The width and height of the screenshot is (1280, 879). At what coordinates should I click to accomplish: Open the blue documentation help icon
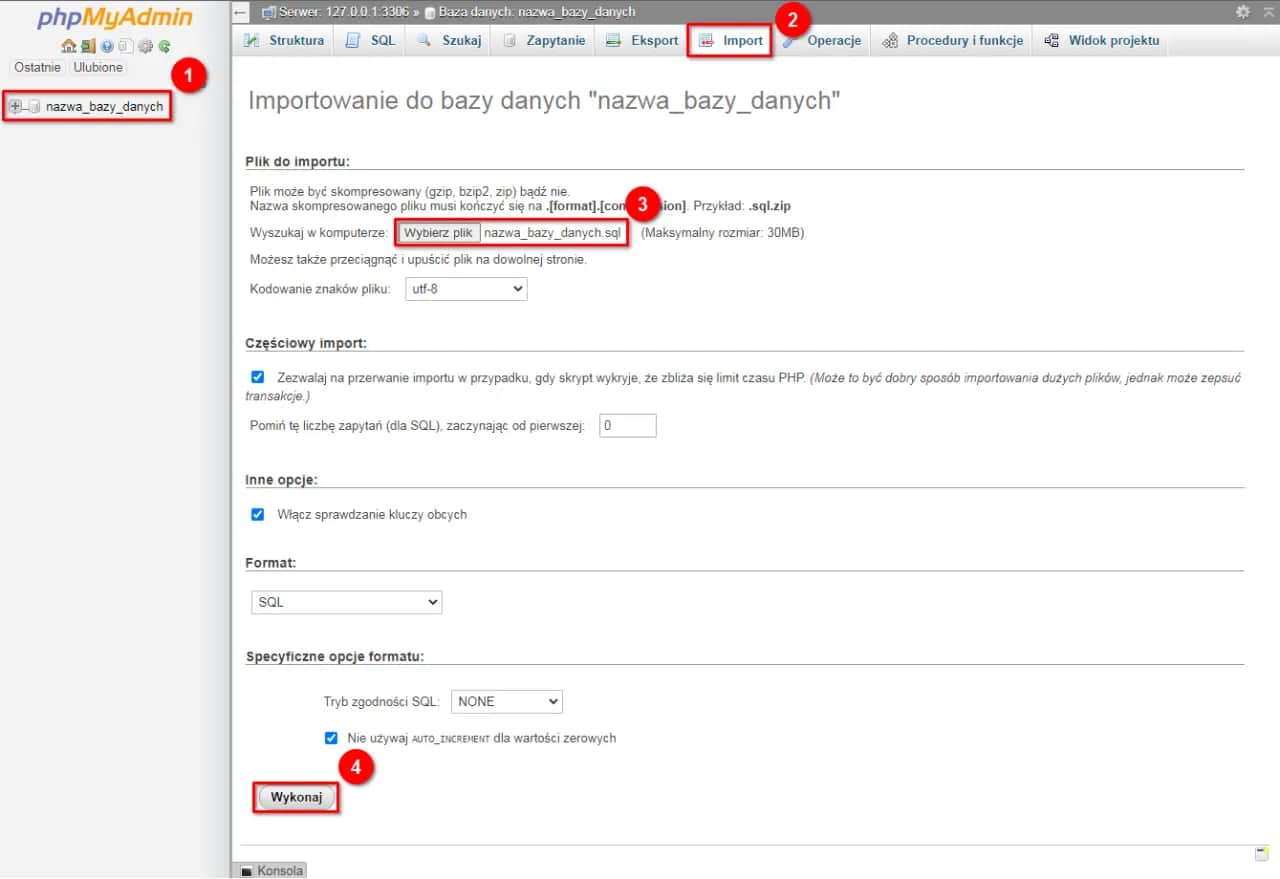click(106, 46)
